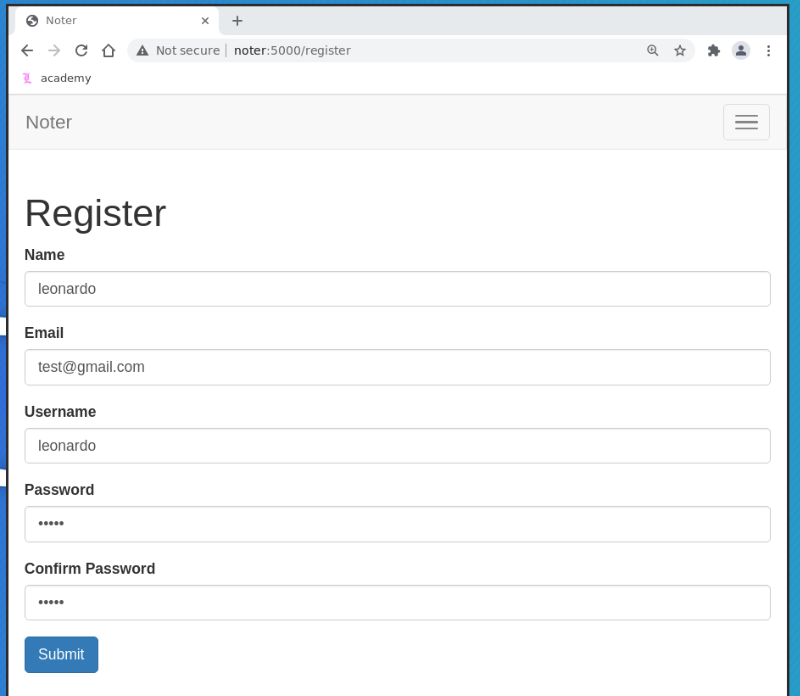
Task: Open a new tab with plus button
Action: click(x=237, y=21)
